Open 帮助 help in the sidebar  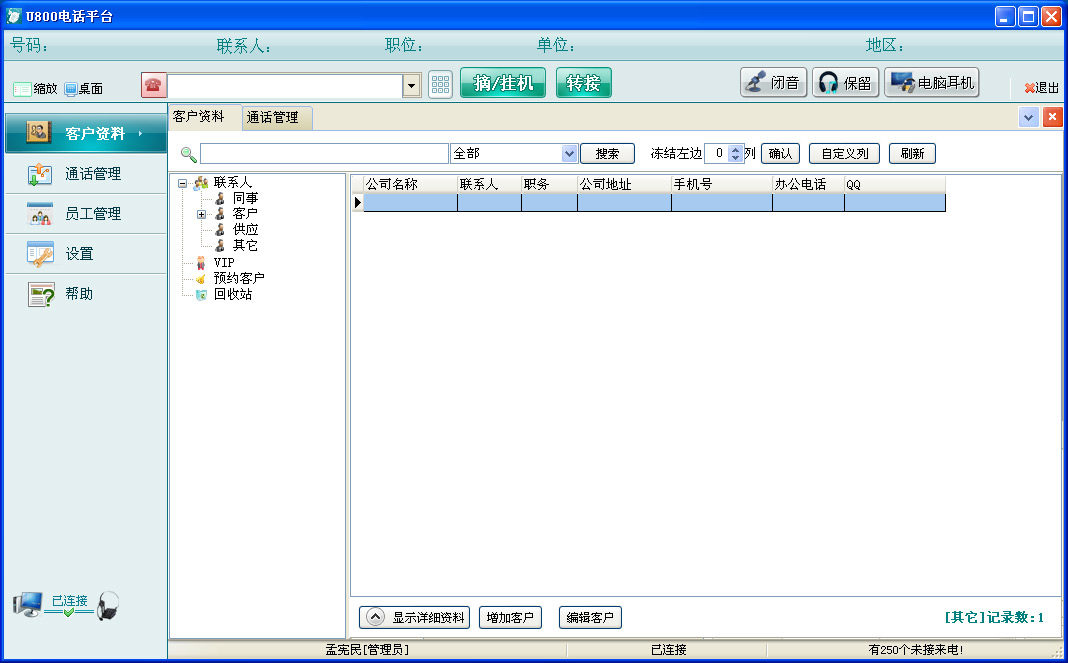tap(85, 294)
